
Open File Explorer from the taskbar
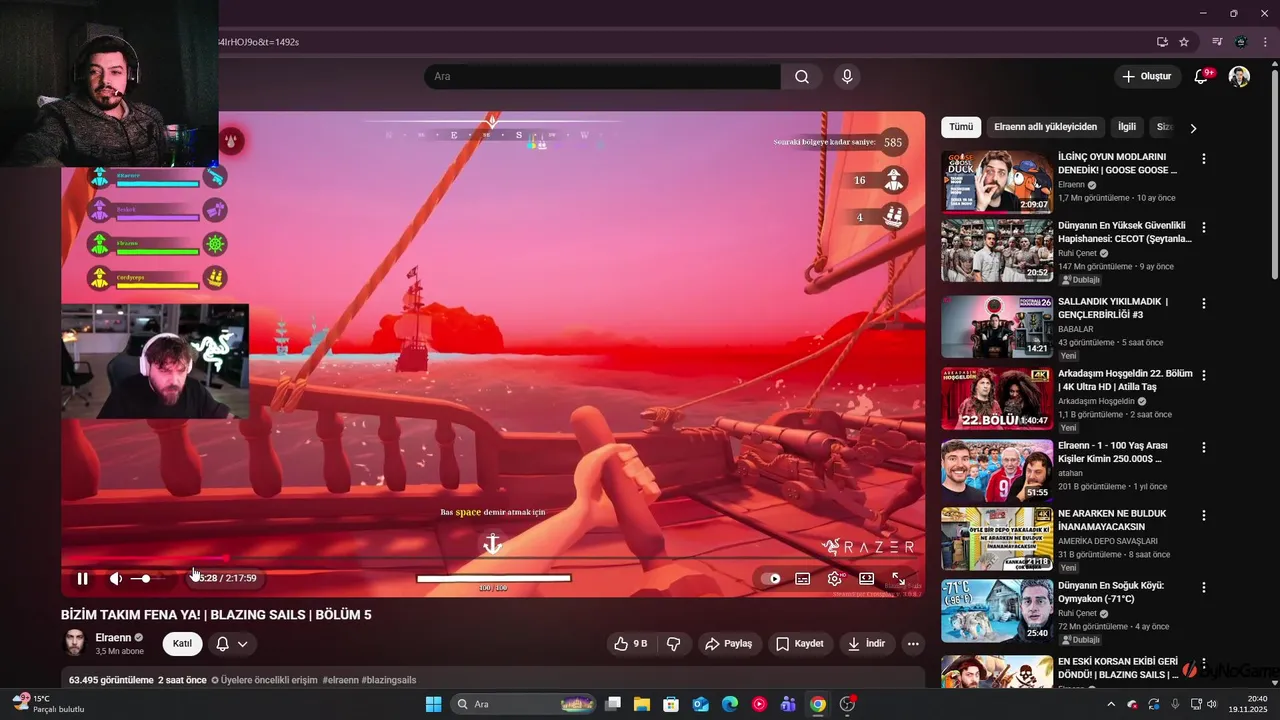pyautogui.click(x=641, y=704)
